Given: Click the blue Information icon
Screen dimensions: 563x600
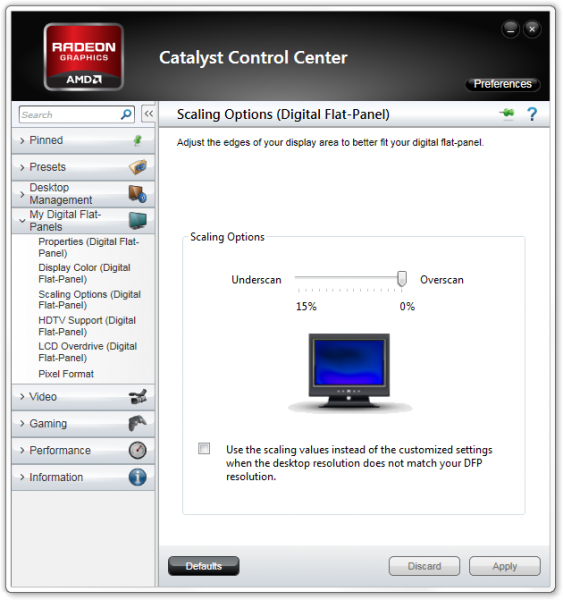Looking at the screenshot, I should pyautogui.click(x=137, y=477).
